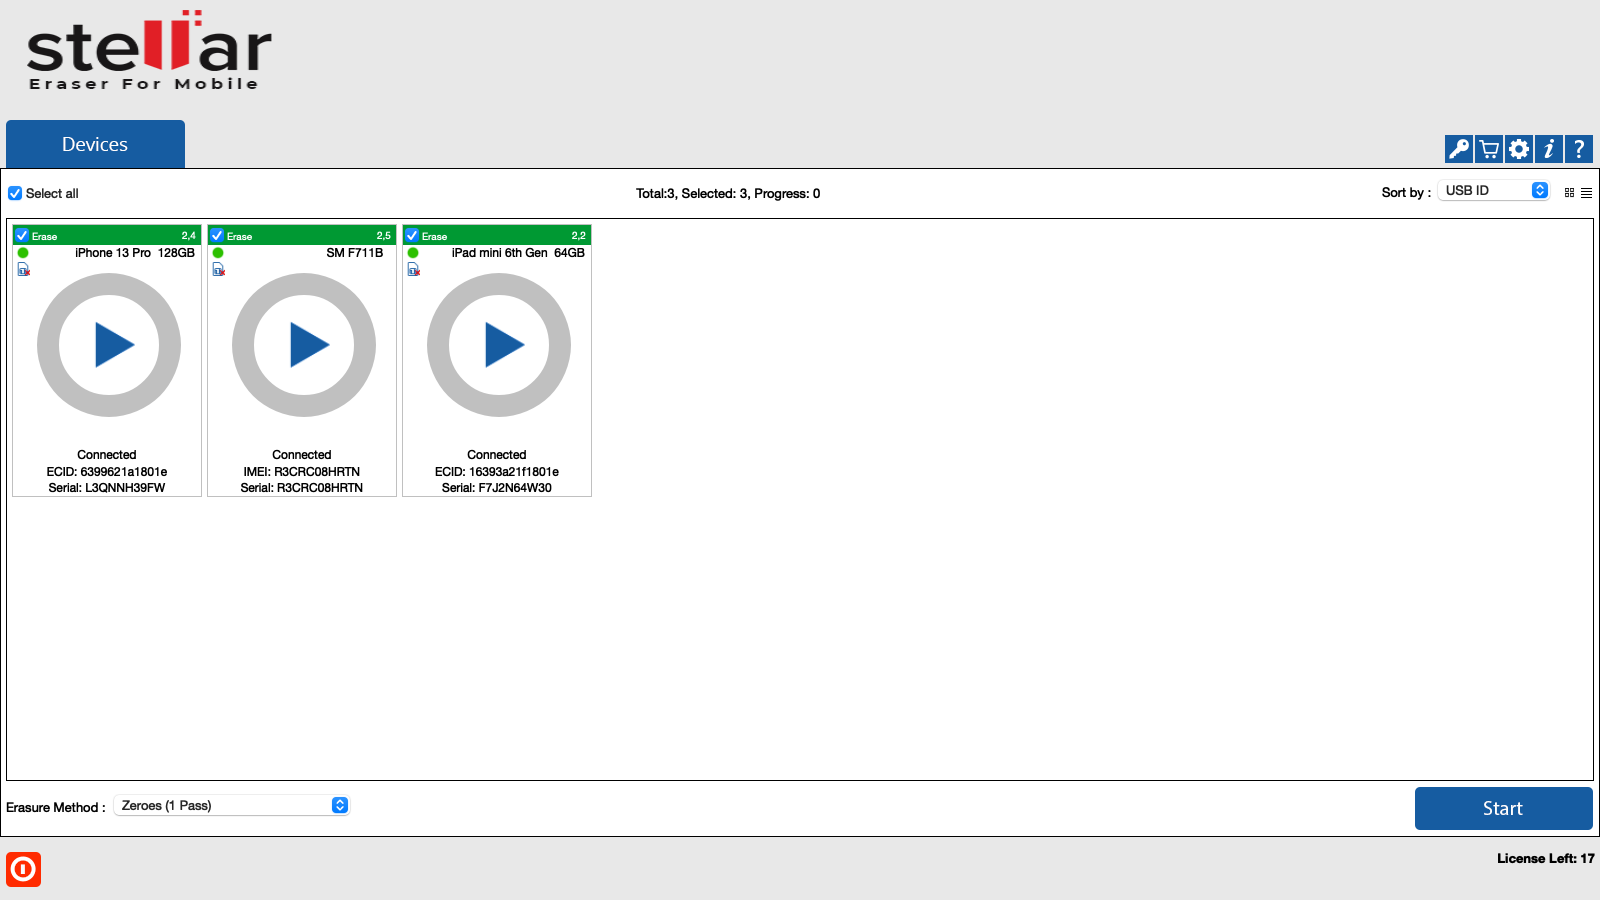Click the 'iPad mini 6th Gen 64GB' device name

(518, 253)
